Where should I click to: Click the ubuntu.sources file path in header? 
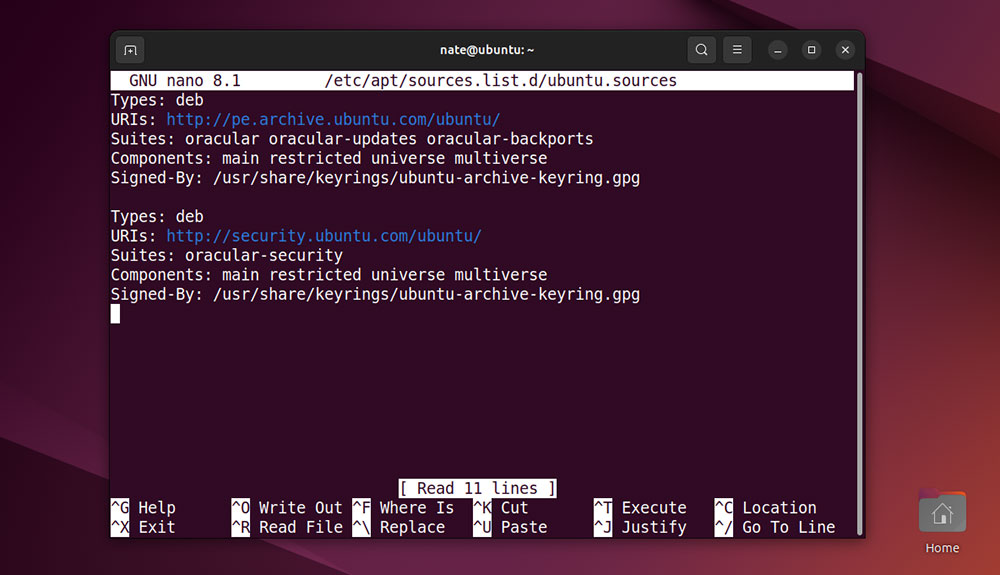[x=501, y=81]
